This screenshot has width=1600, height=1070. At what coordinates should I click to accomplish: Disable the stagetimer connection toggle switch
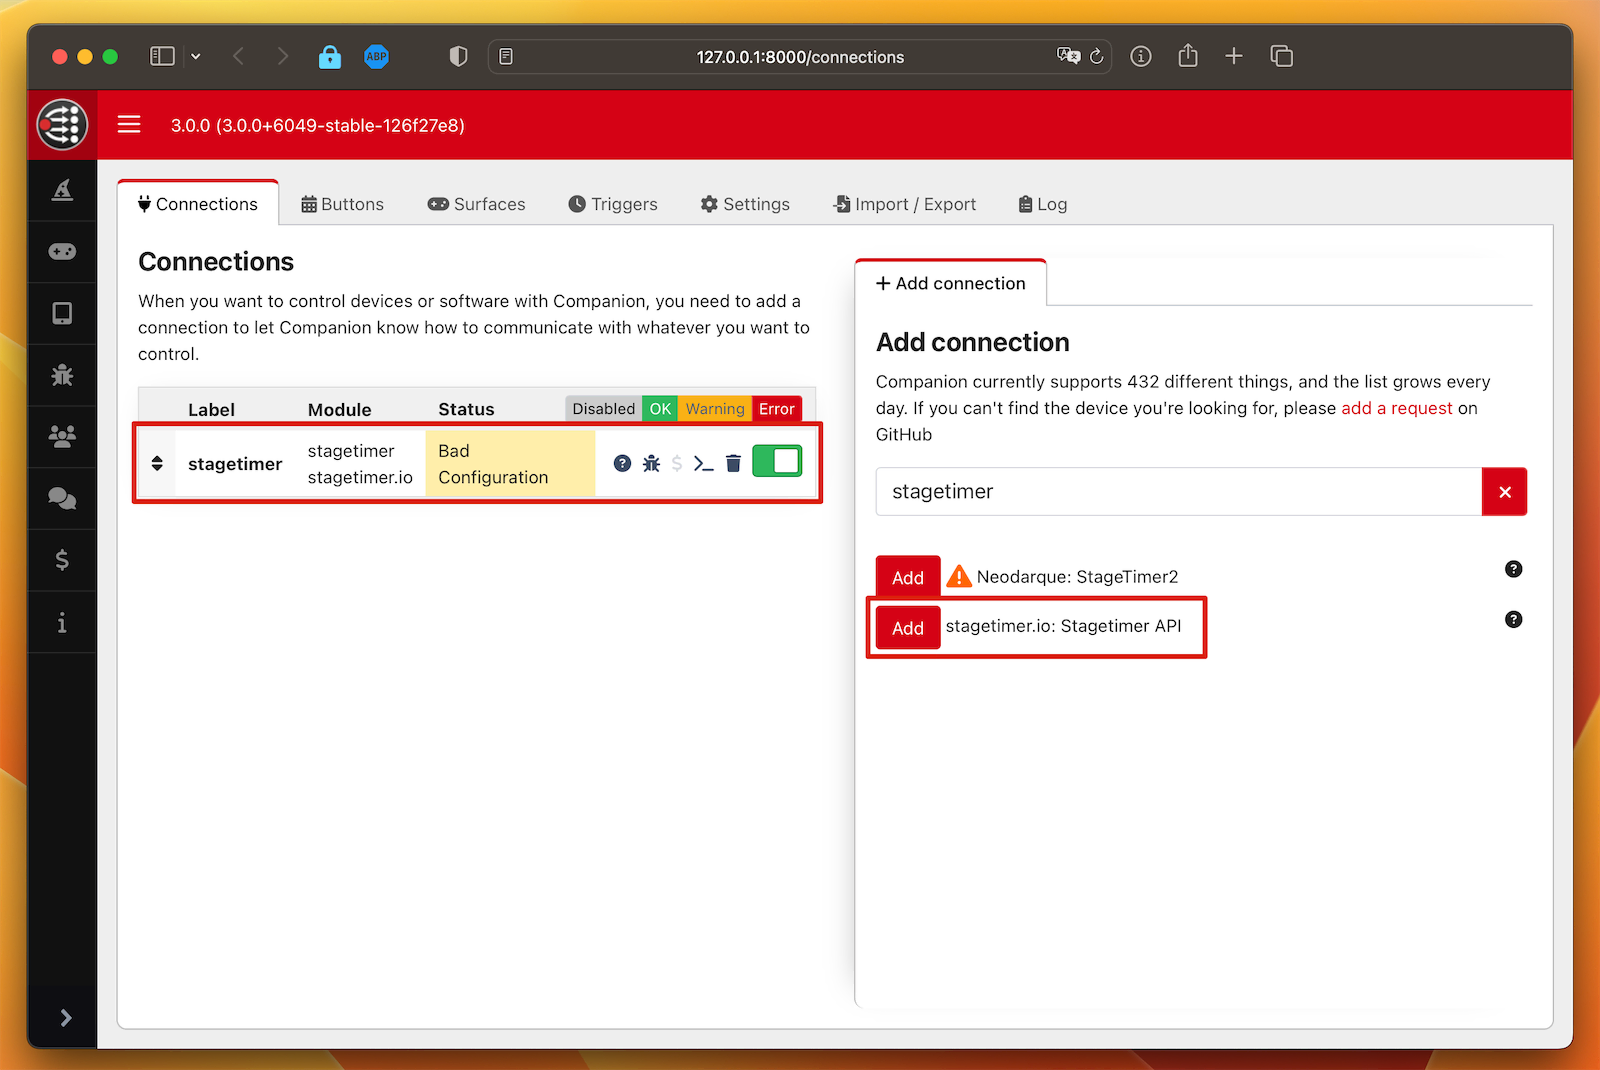pos(777,461)
